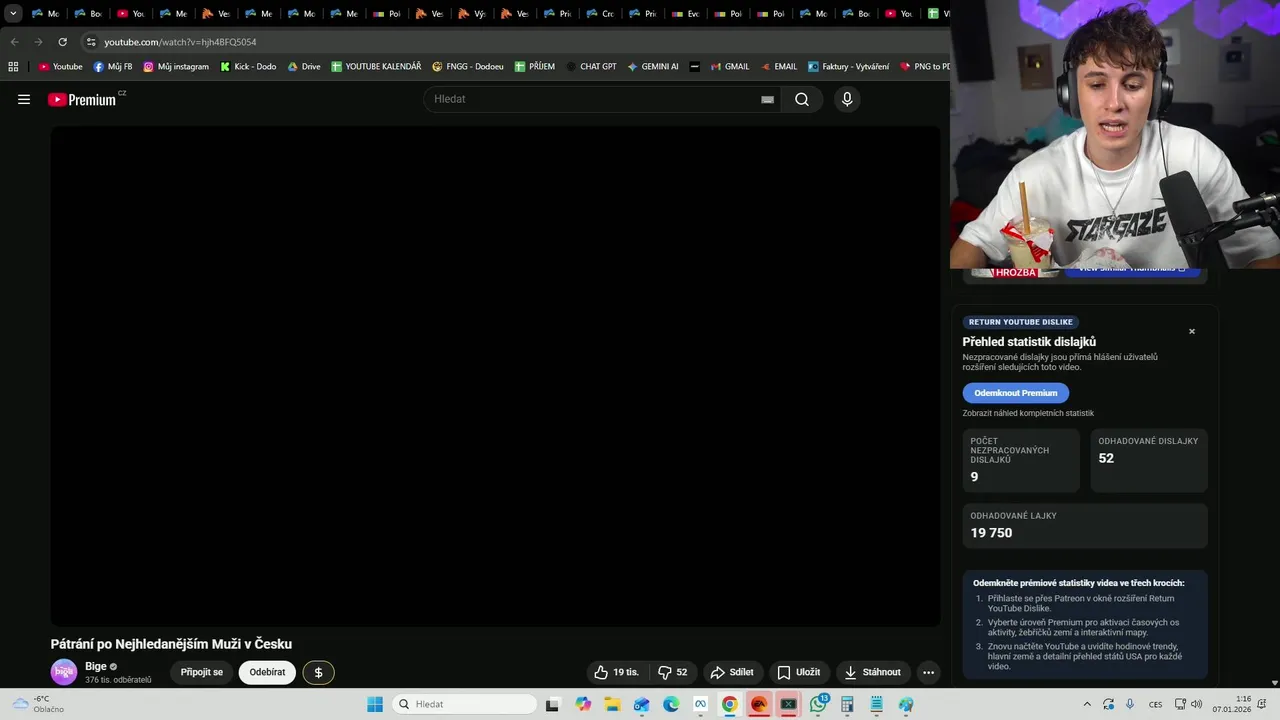Click the Odhadované lajky value 19 750
The width and height of the screenshot is (1280, 720).
click(x=991, y=533)
